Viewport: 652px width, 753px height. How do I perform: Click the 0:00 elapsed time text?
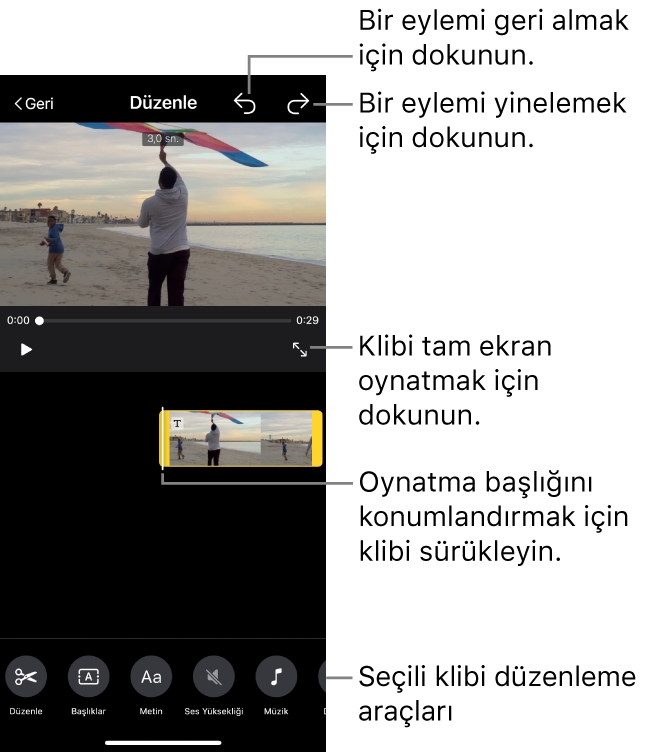pos(18,320)
